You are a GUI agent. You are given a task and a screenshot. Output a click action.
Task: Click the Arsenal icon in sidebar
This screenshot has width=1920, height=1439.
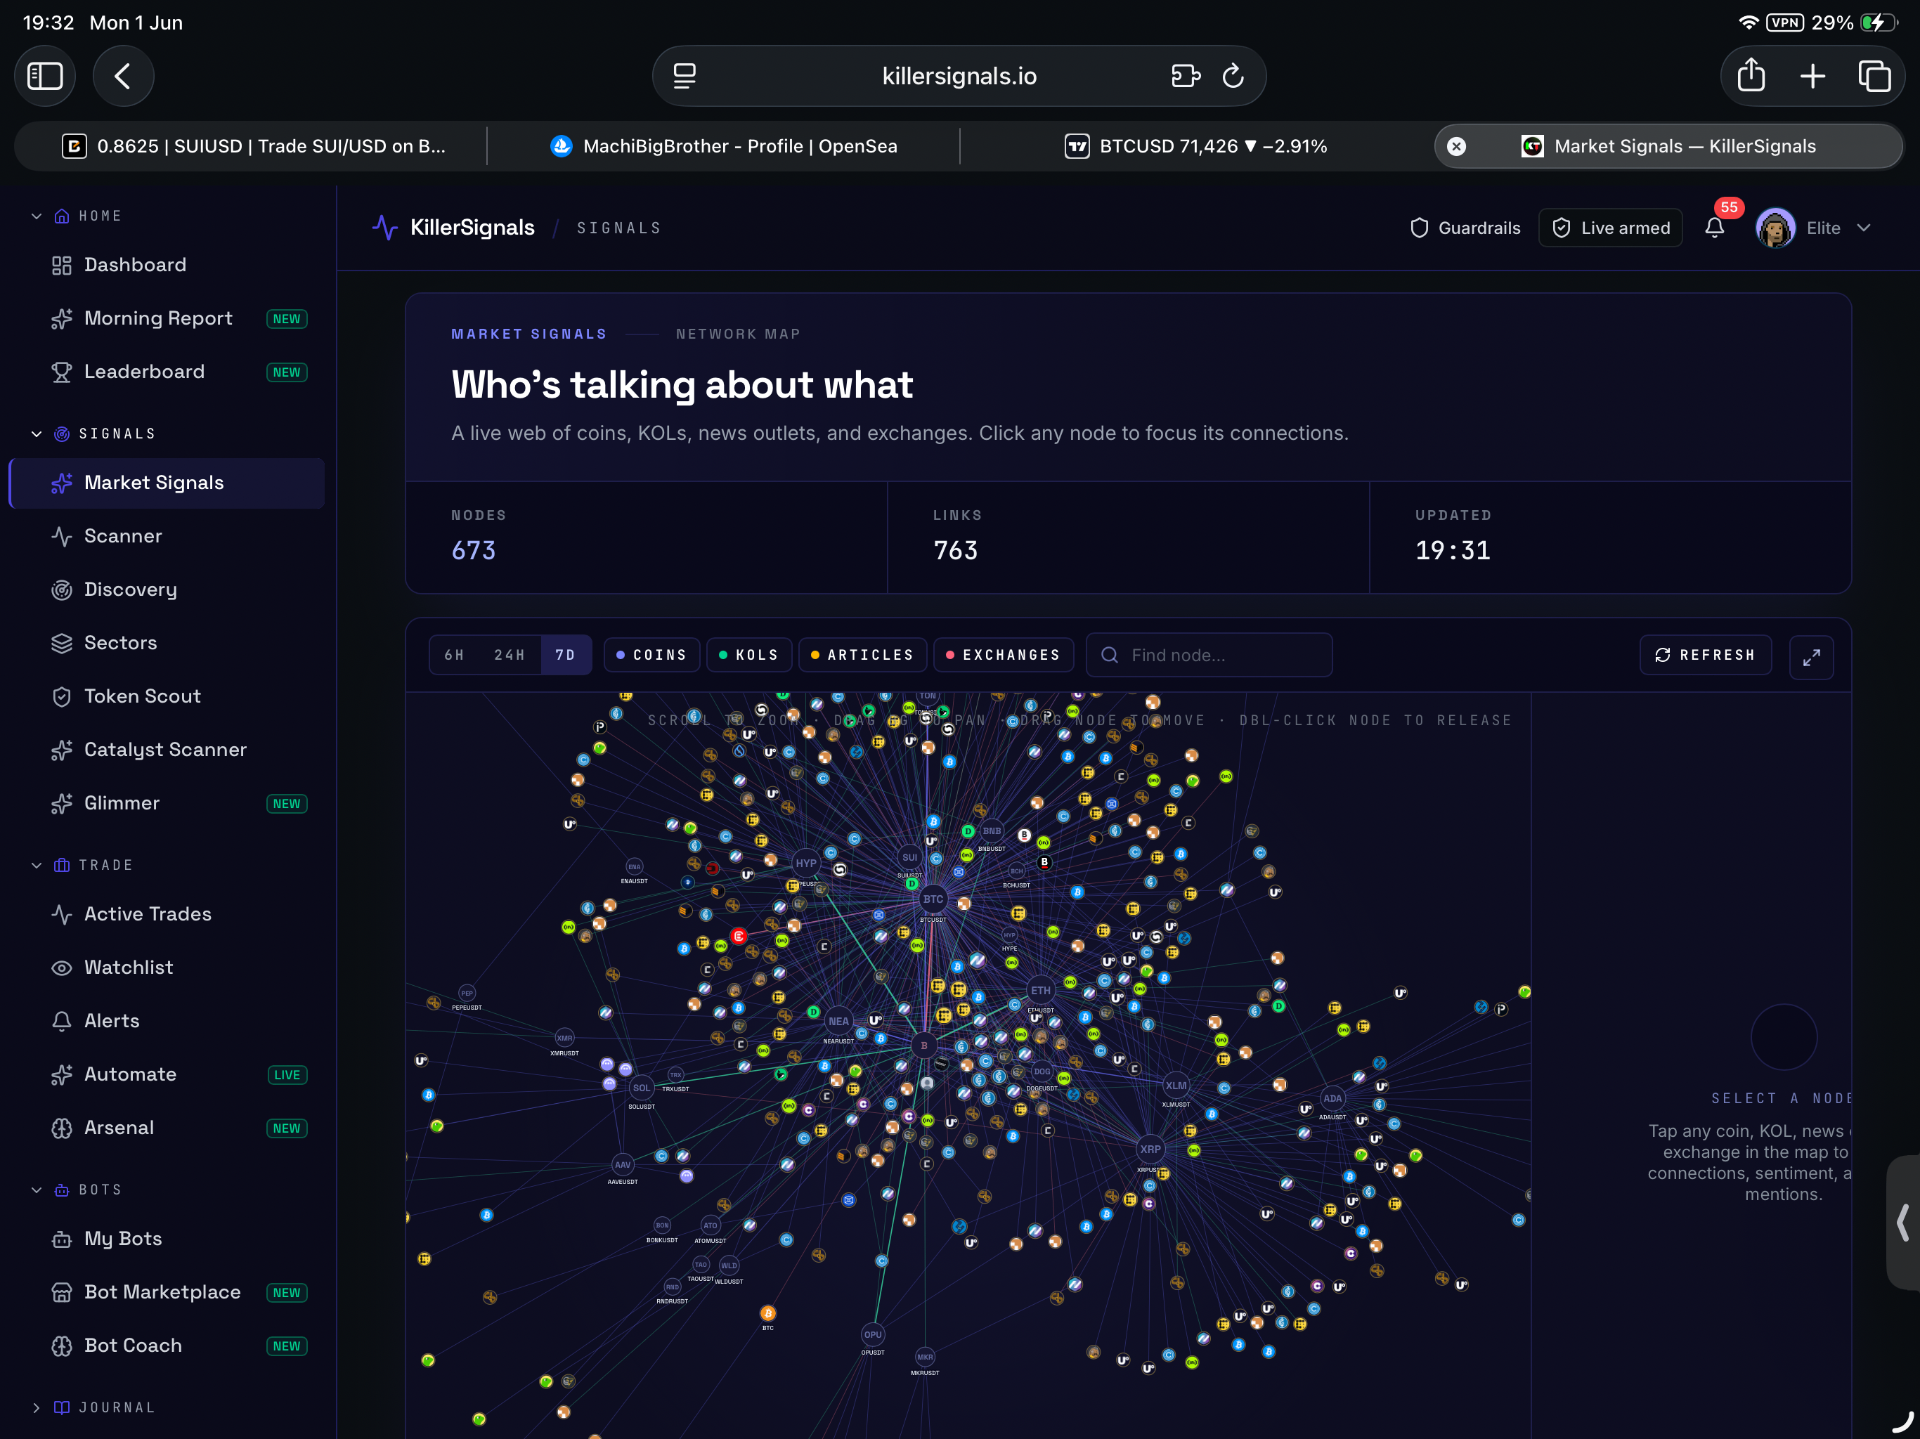click(x=62, y=1128)
